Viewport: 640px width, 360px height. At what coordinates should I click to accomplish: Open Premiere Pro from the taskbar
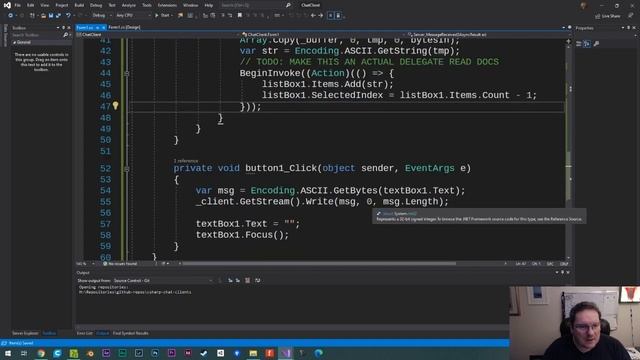171,353
